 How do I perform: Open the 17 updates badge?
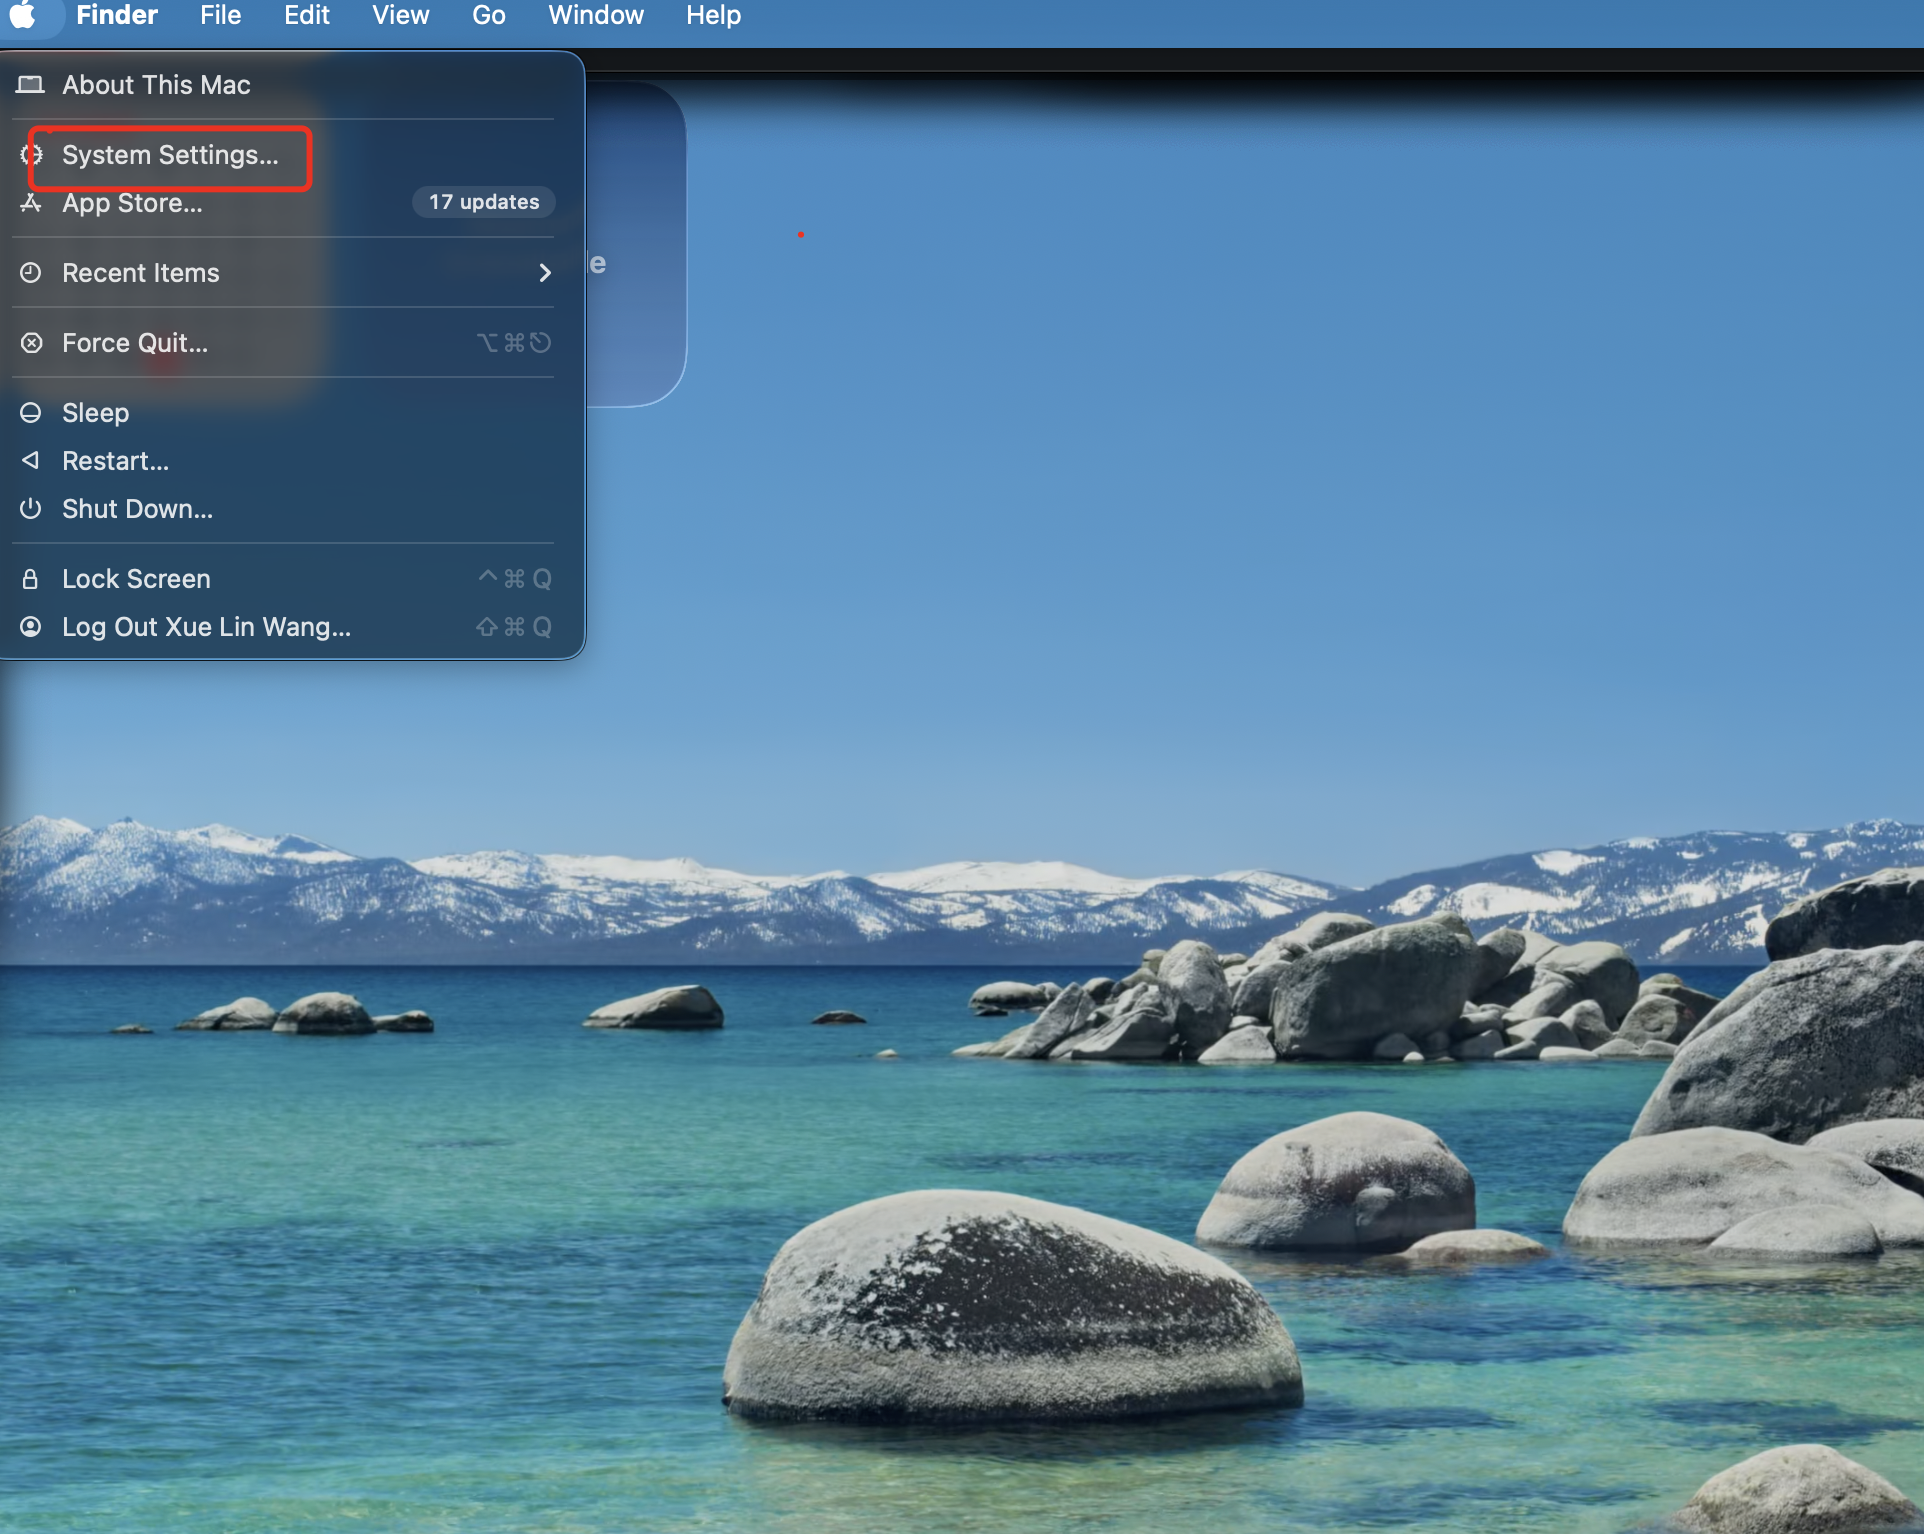coord(484,202)
